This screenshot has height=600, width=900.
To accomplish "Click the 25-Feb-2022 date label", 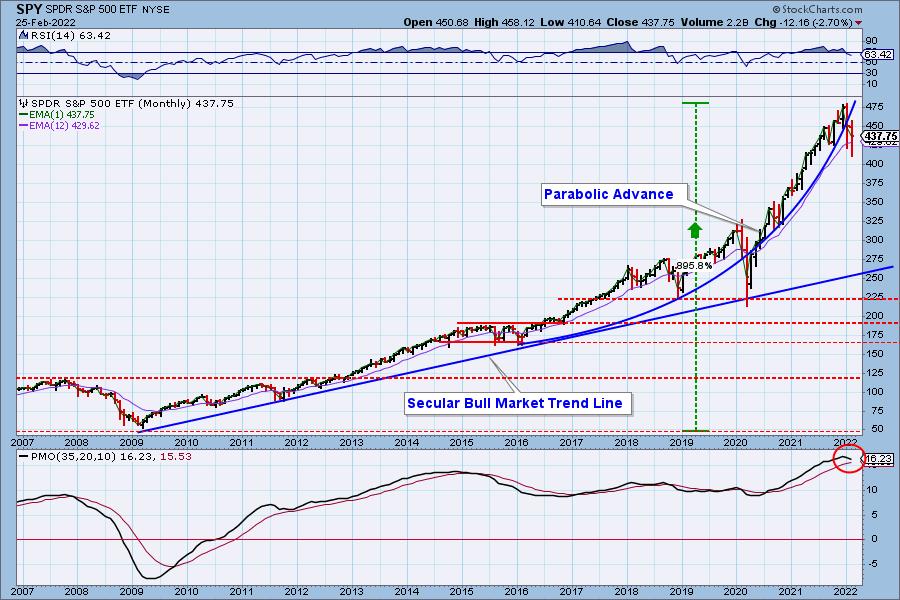I will click(45, 23).
